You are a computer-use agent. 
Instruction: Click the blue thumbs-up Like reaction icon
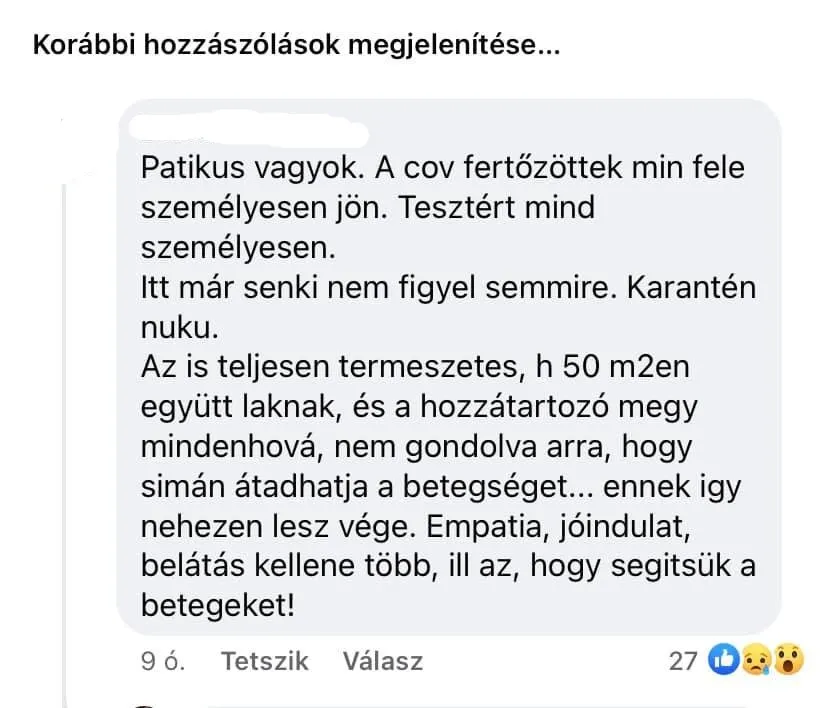721,660
